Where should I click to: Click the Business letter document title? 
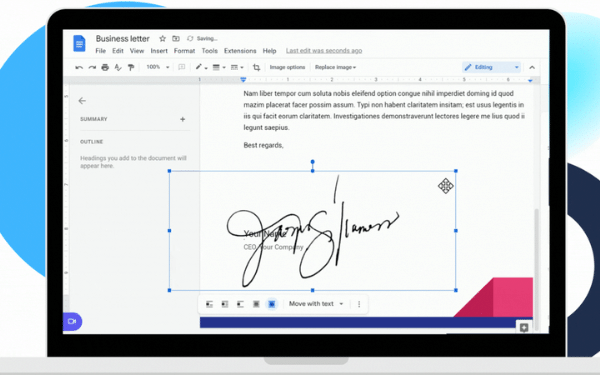click(x=122, y=39)
